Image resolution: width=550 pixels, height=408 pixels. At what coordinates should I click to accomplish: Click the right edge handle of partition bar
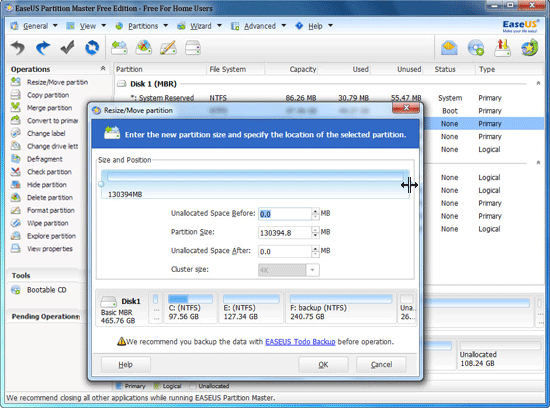[x=409, y=185]
